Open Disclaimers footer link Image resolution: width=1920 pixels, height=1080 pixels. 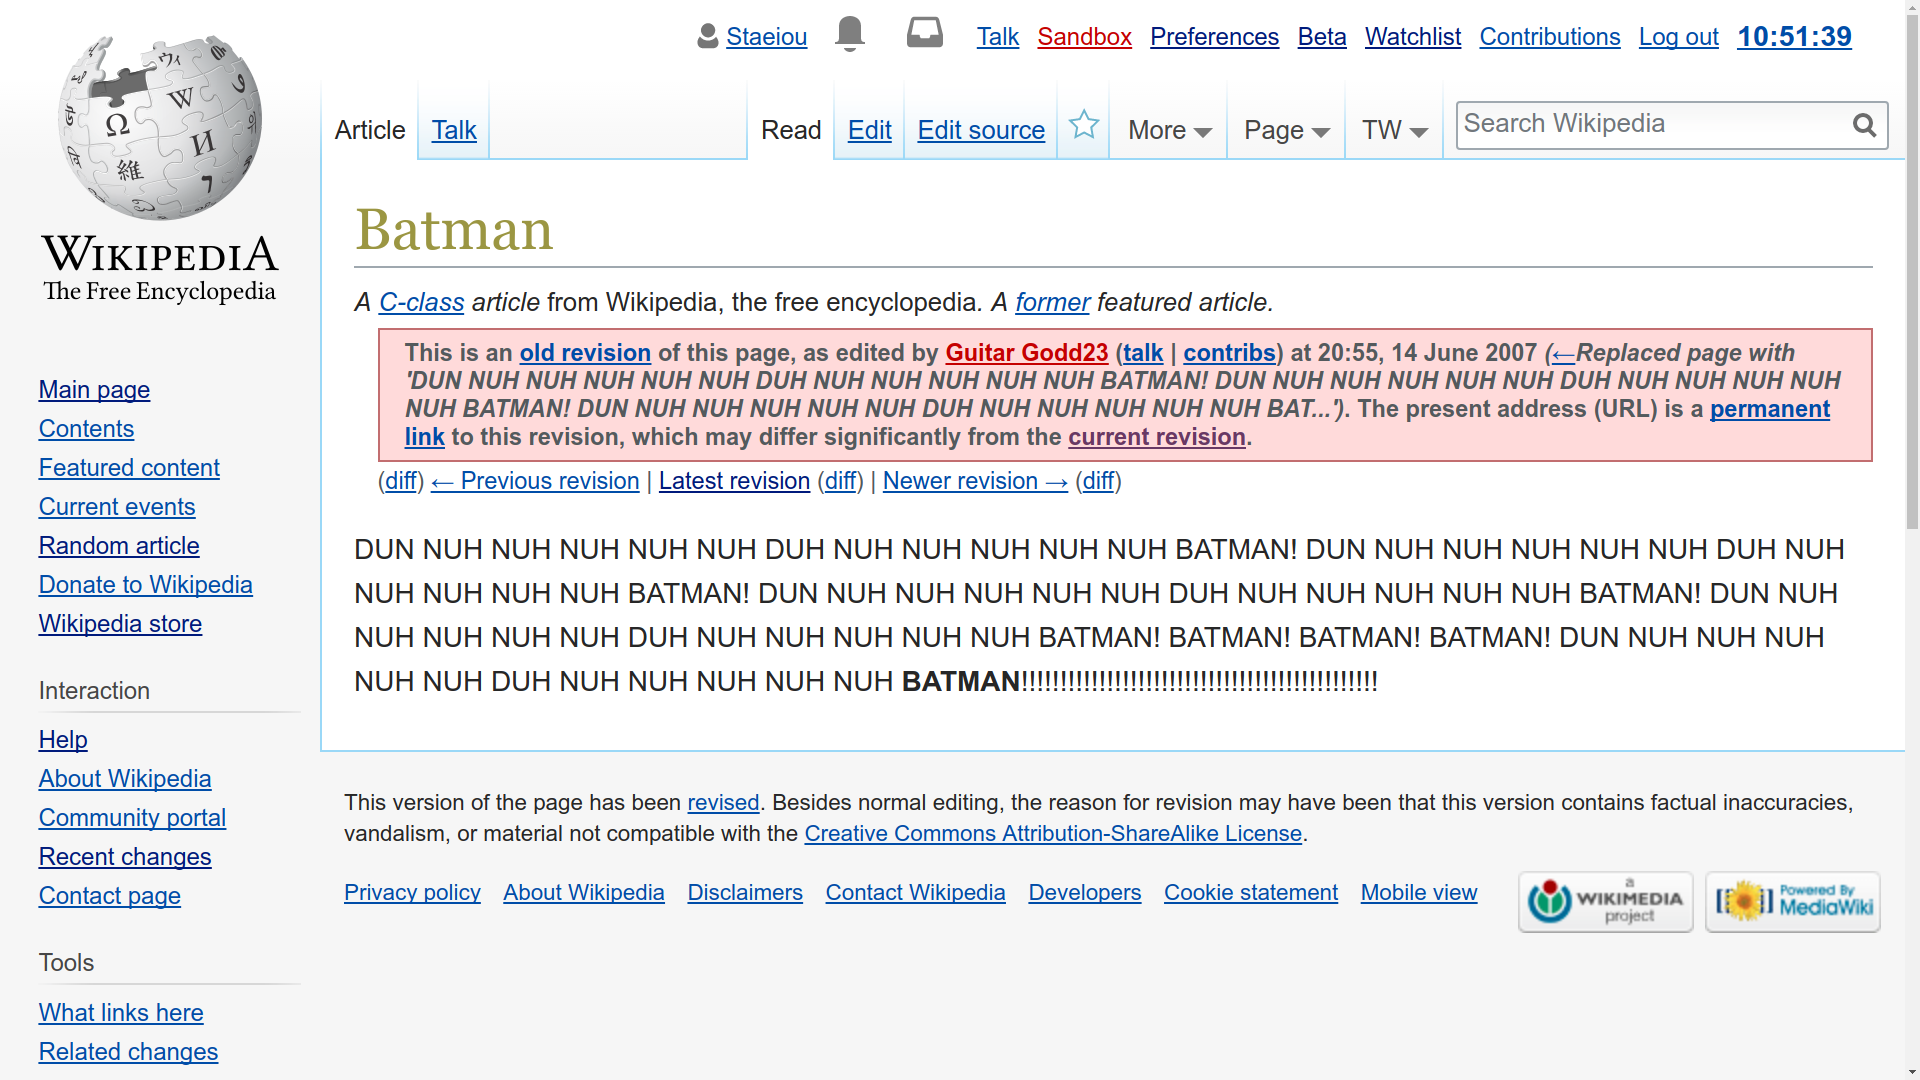(x=745, y=893)
